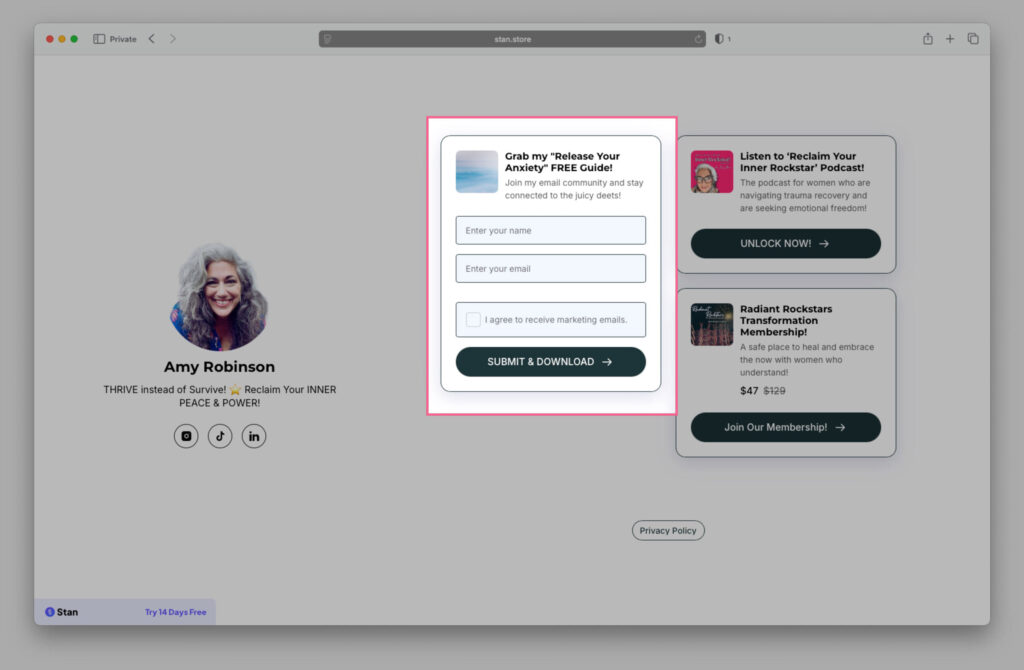Open Amy Robinson's Instagram profile icon
The image size is (1024, 670).
(186, 436)
